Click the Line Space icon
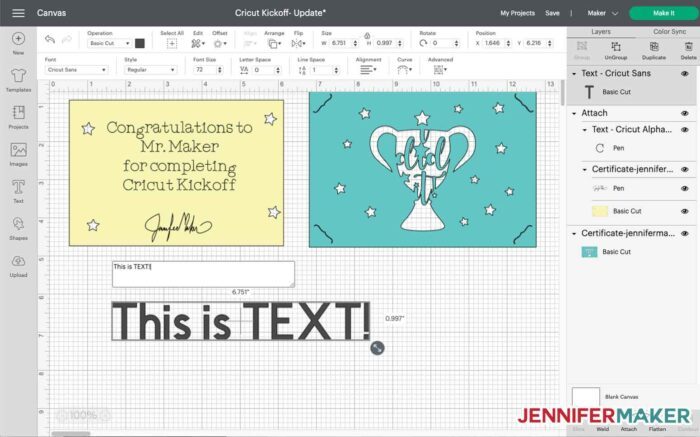Viewport: 700px width, 437px height. pos(302,70)
